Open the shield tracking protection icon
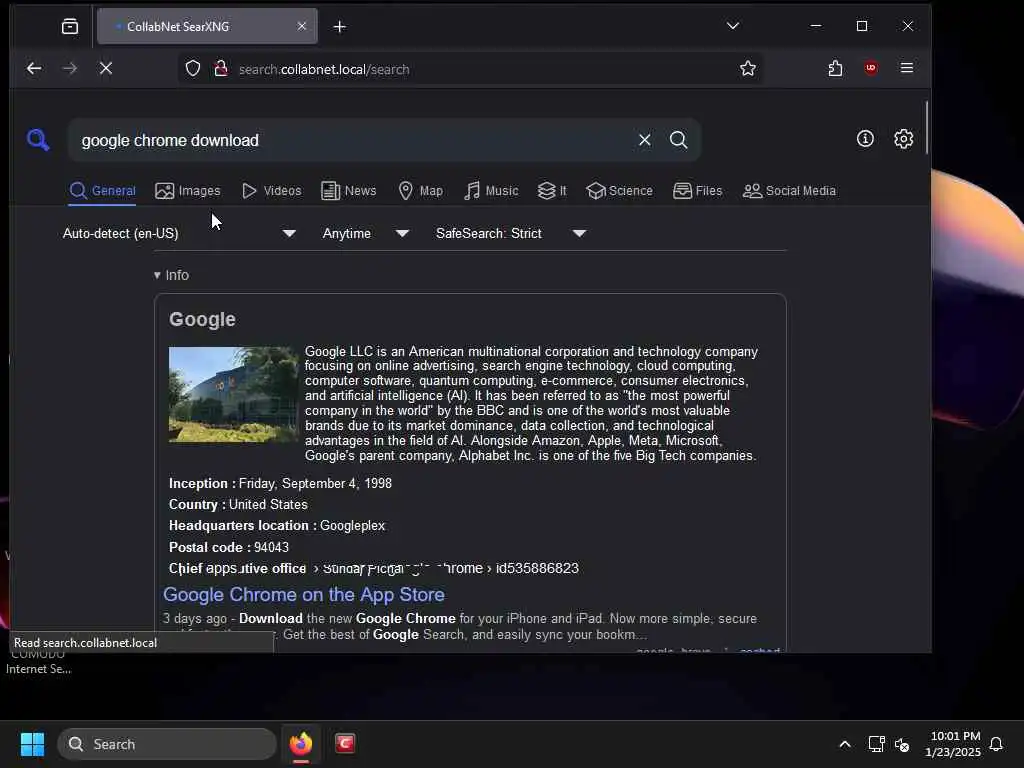 (x=193, y=69)
